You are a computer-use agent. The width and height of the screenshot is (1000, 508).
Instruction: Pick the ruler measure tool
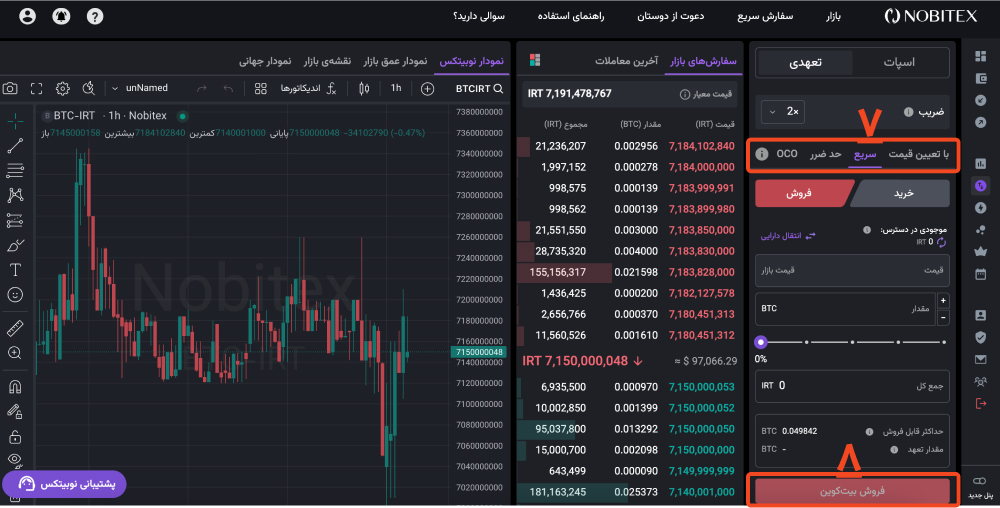tap(15, 328)
